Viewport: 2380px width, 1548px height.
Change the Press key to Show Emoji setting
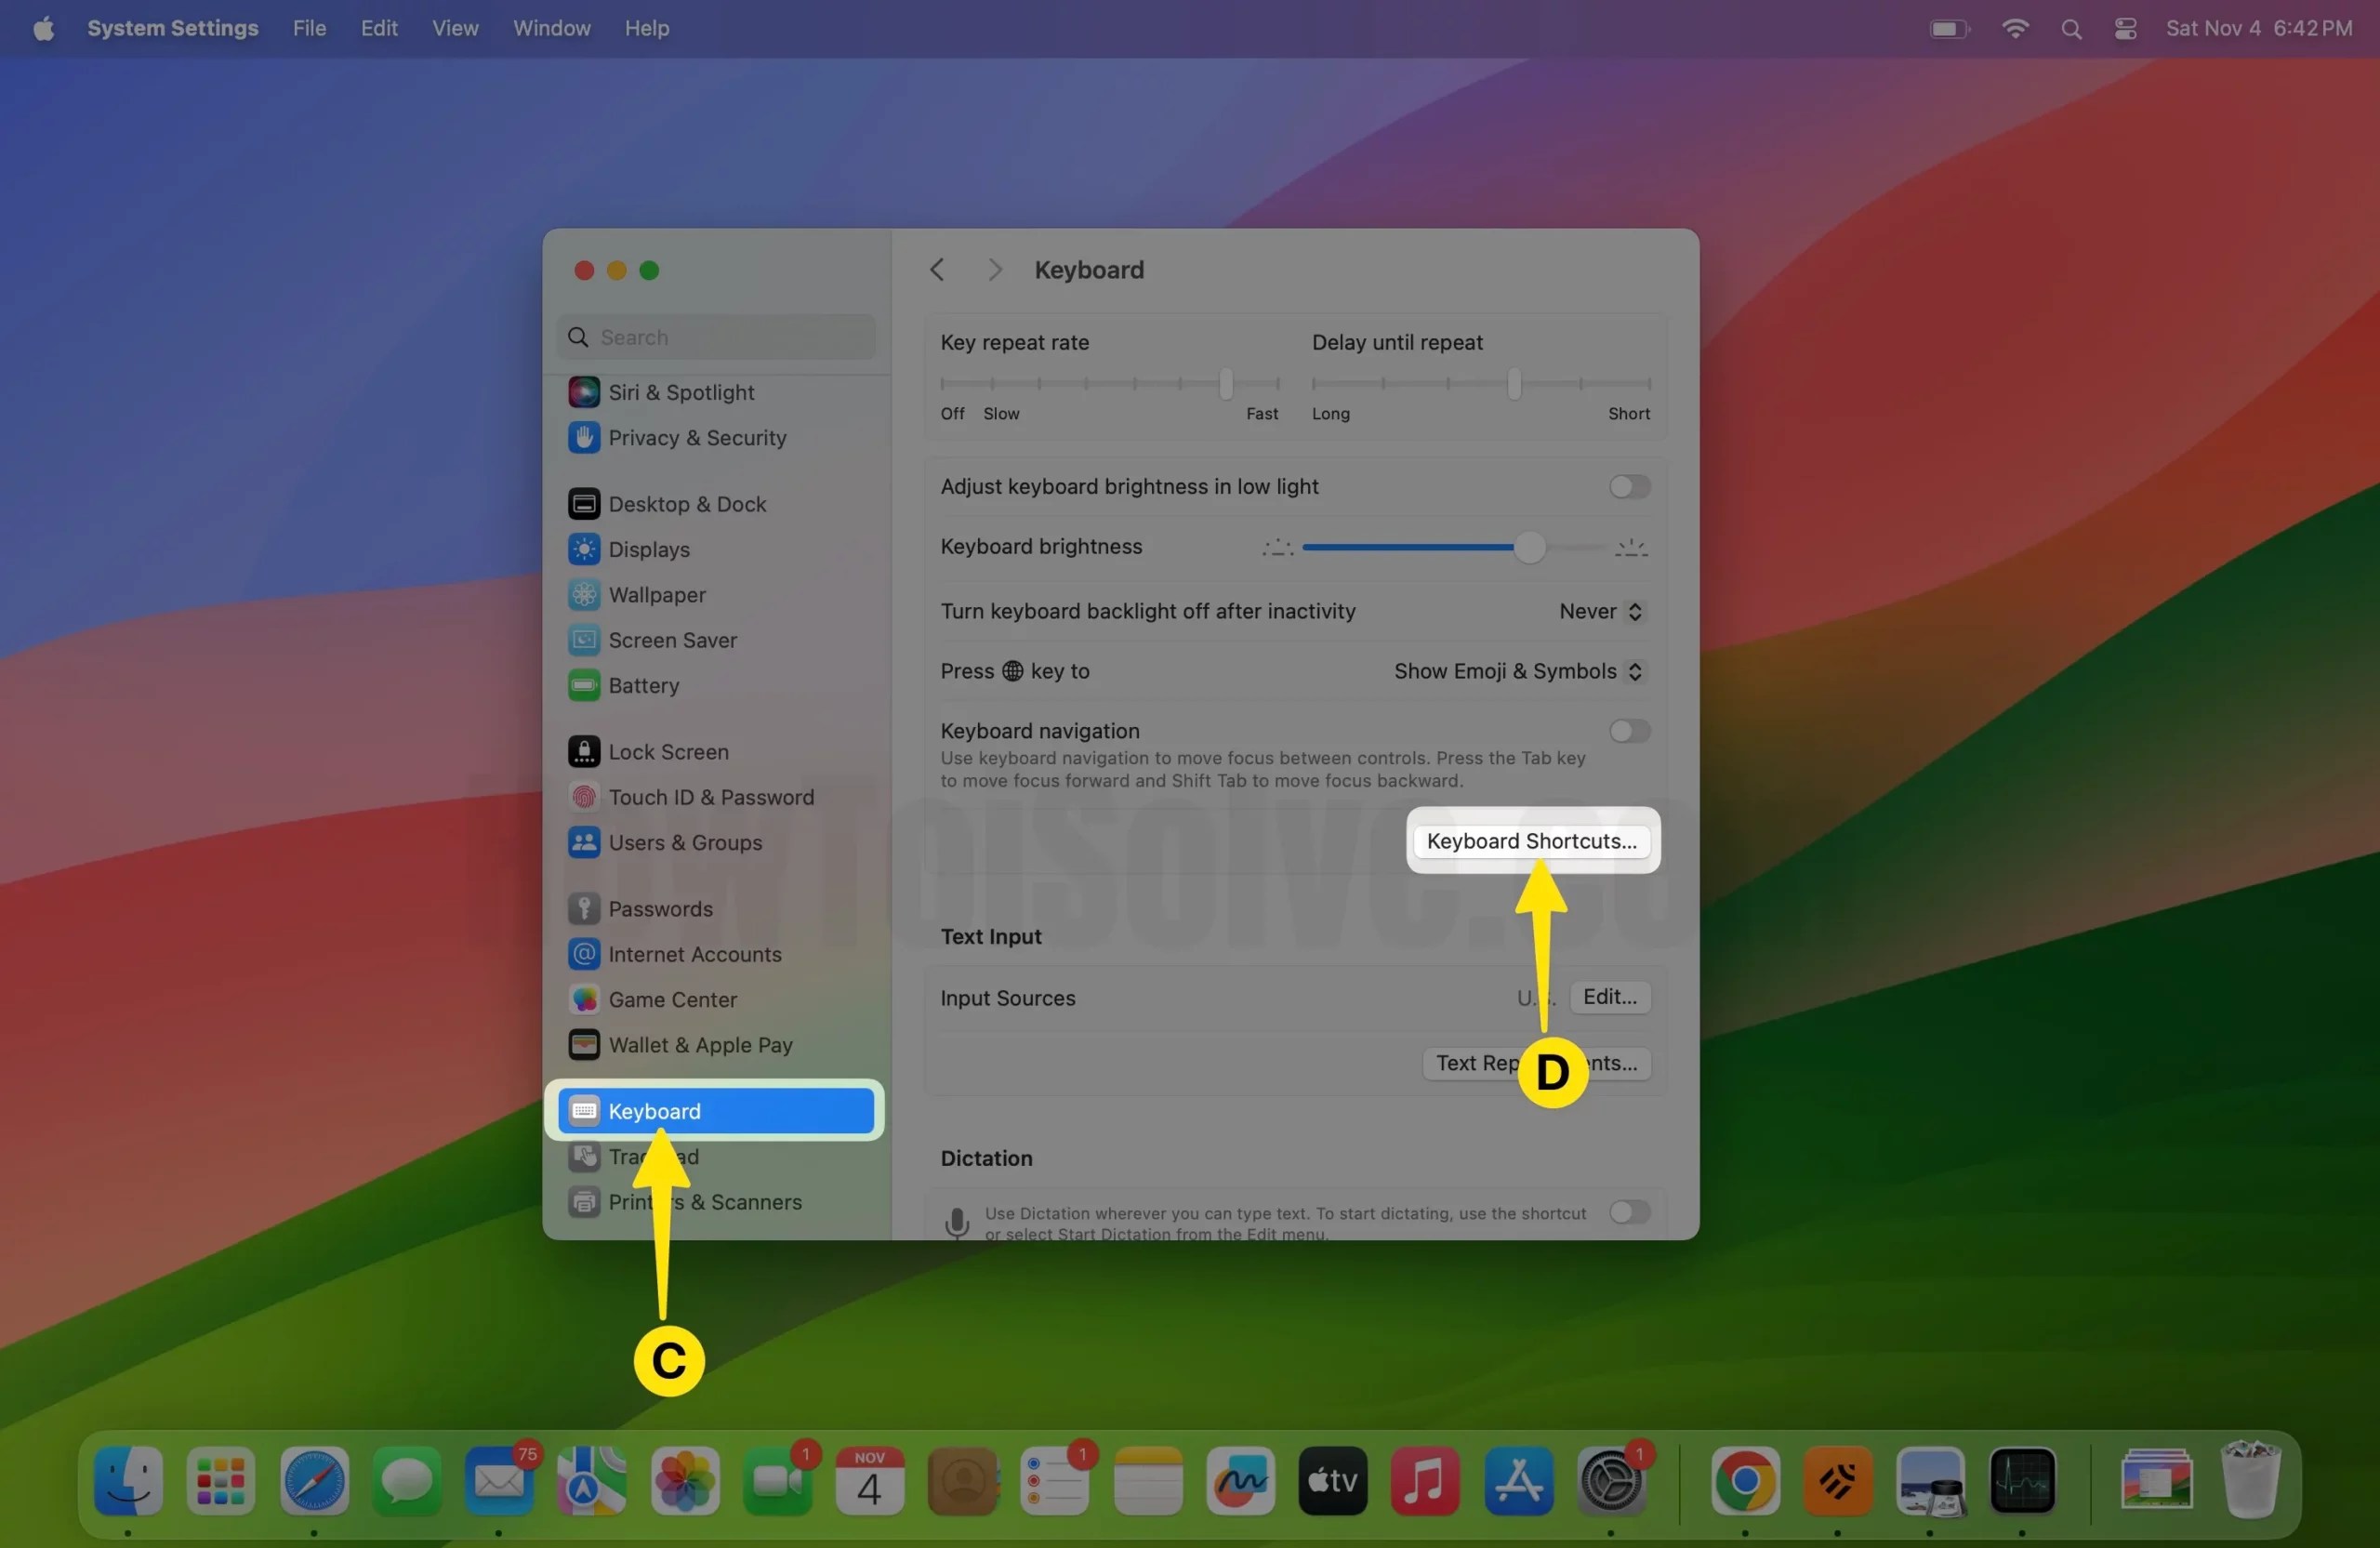[x=1517, y=671]
